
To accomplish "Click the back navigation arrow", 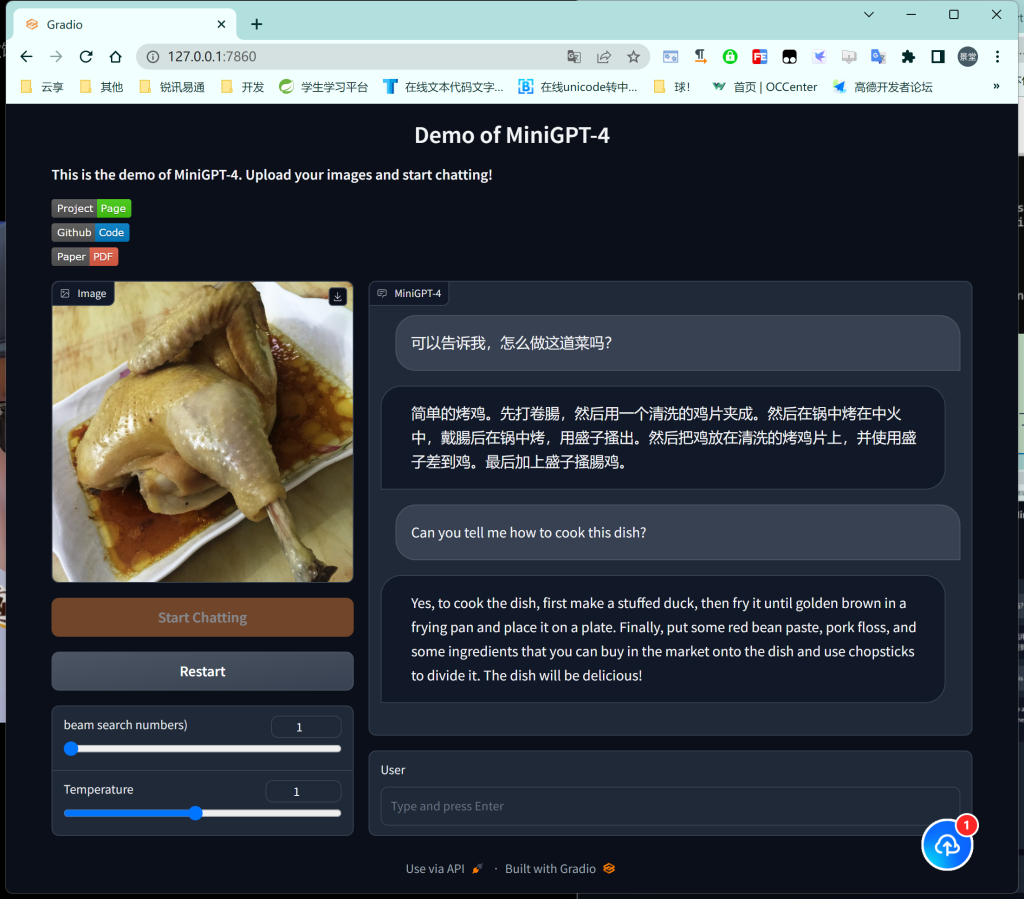I will 26,57.
